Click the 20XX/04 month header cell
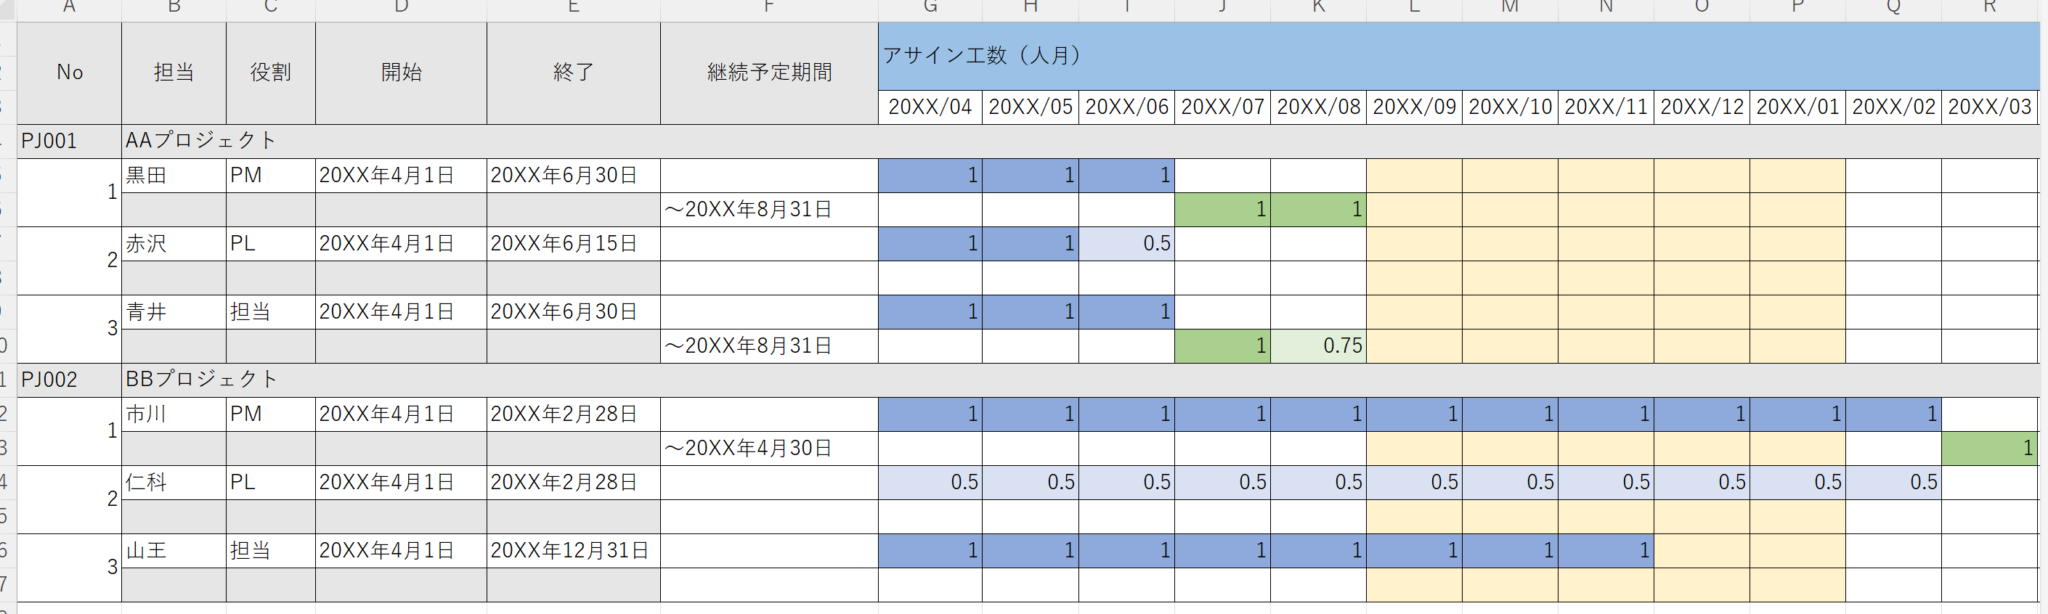The image size is (2048, 614). (x=930, y=107)
